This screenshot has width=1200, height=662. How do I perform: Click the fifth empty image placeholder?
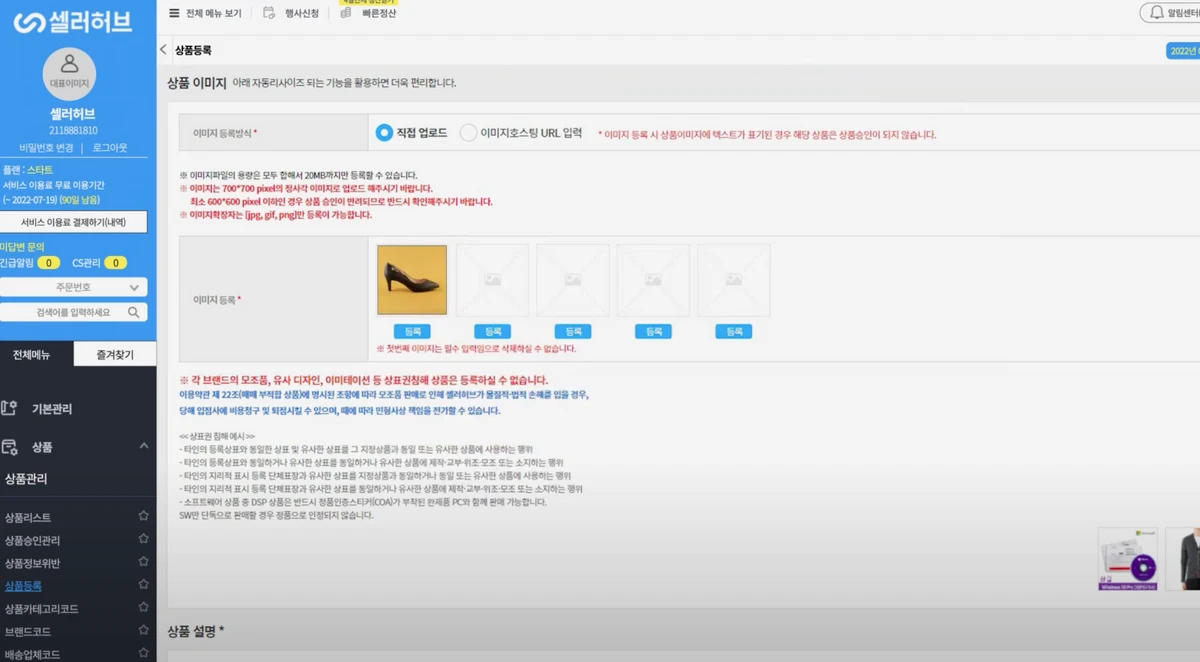(x=733, y=280)
